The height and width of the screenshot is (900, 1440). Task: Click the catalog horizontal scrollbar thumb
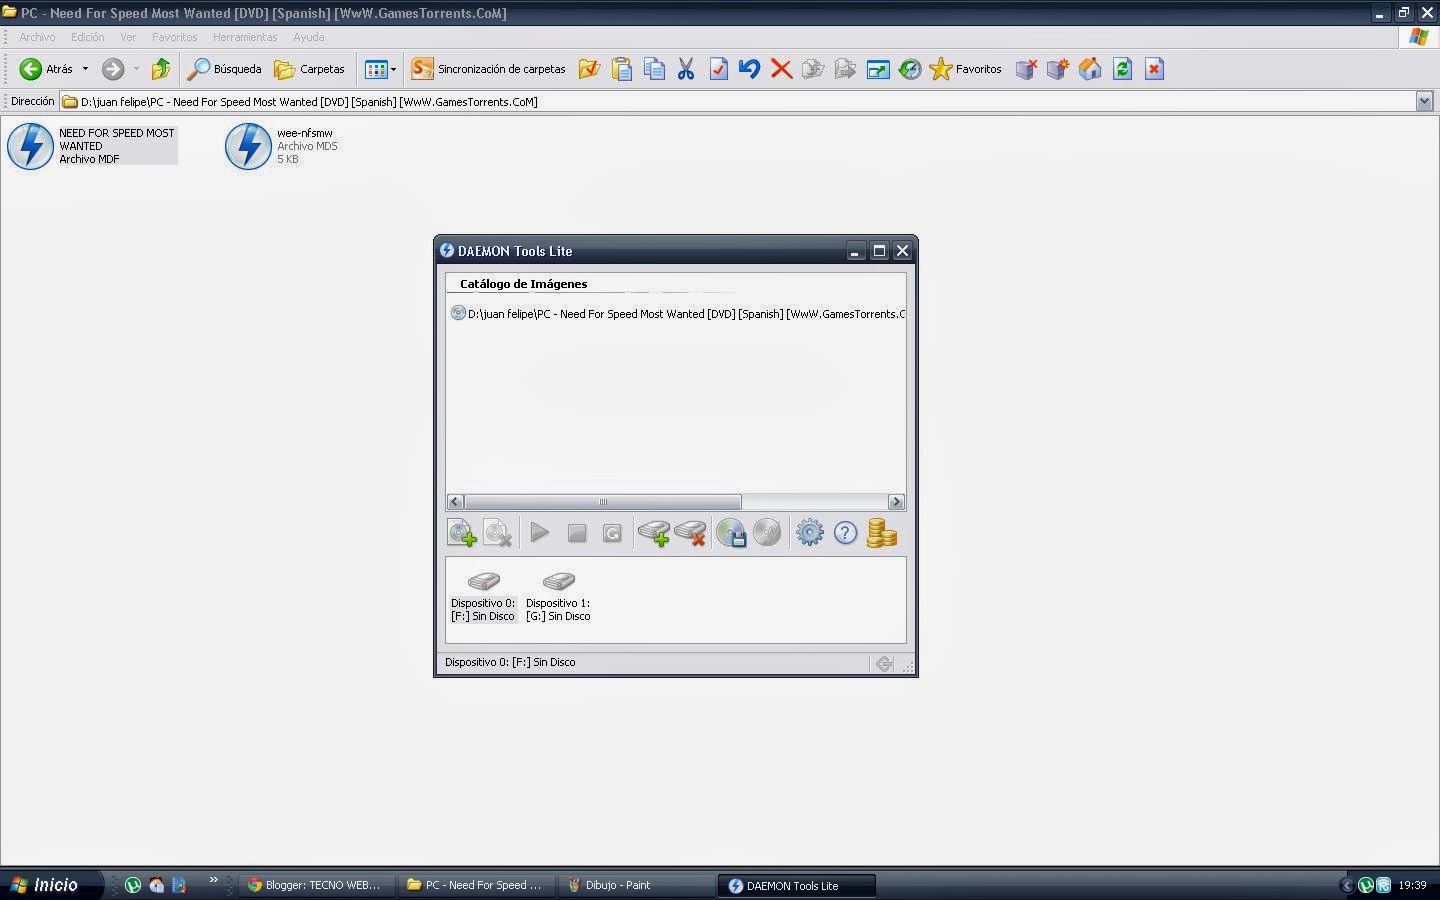(x=603, y=502)
